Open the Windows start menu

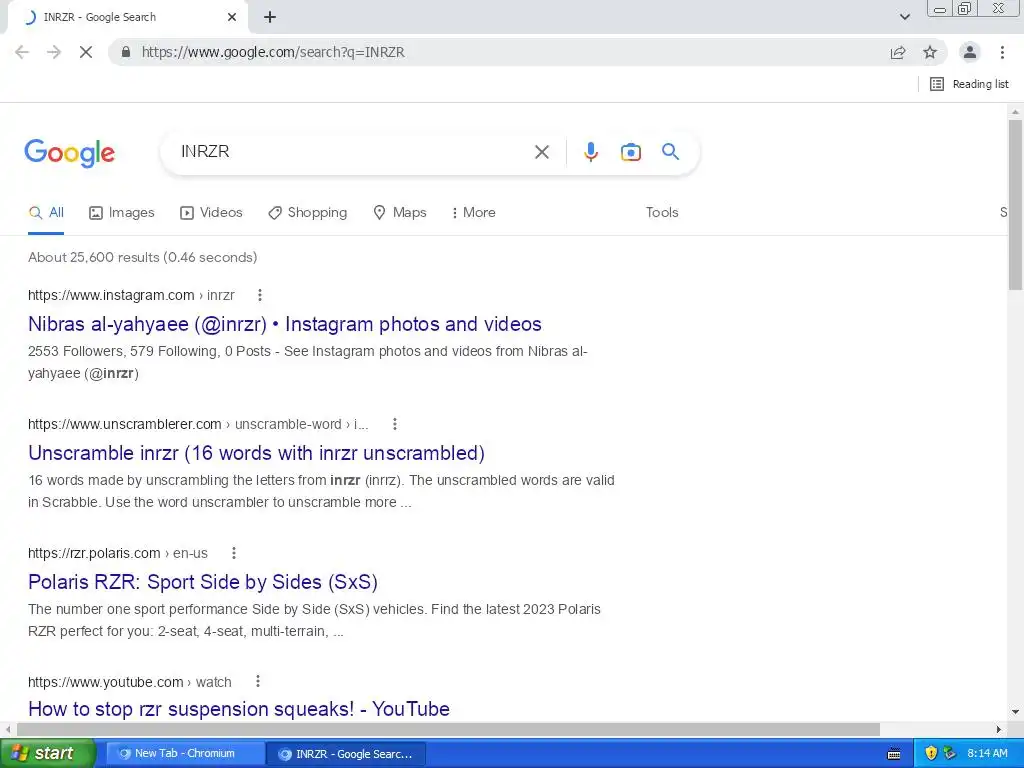tap(47, 754)
